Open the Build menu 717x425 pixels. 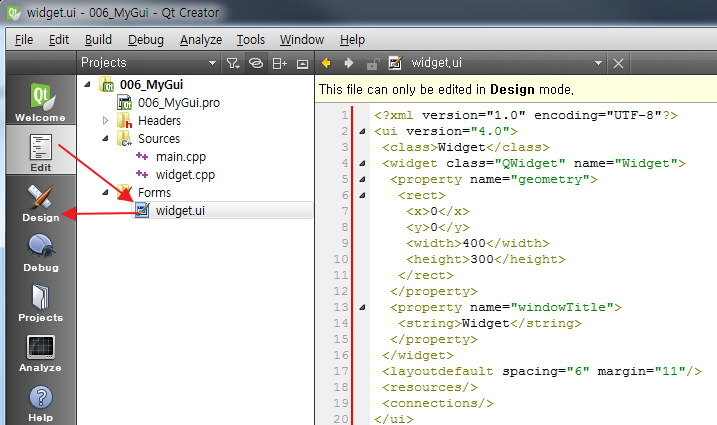[x=98, y=40]
